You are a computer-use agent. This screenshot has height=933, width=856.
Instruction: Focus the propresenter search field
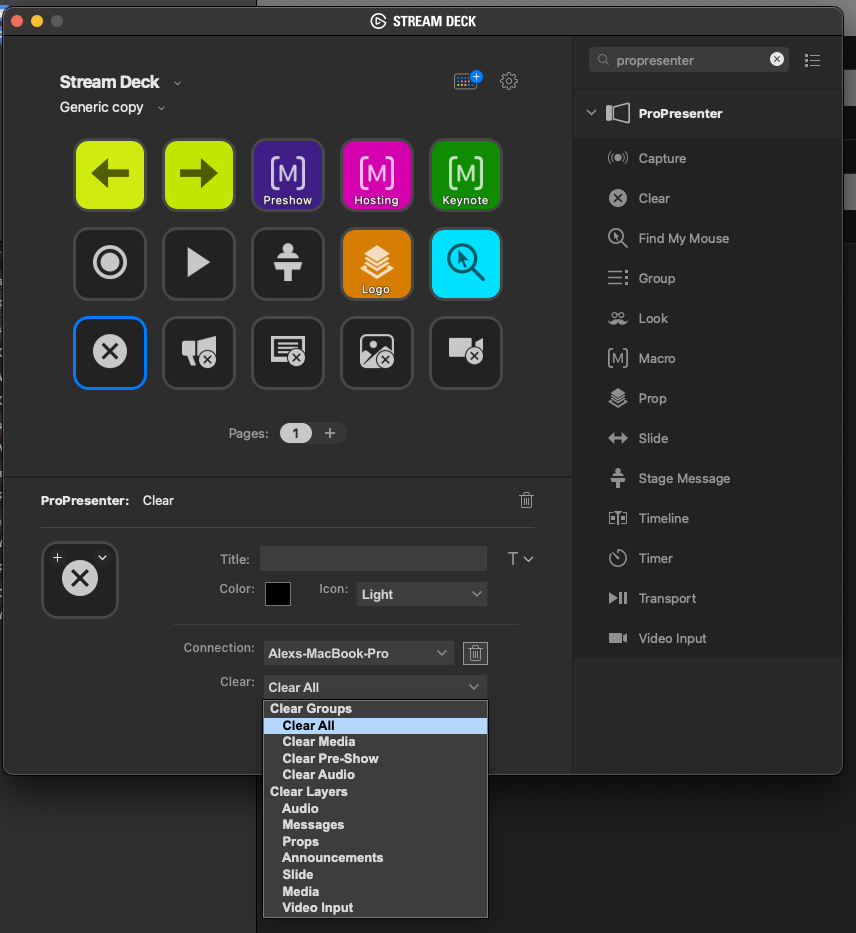[x=688, y=60]
